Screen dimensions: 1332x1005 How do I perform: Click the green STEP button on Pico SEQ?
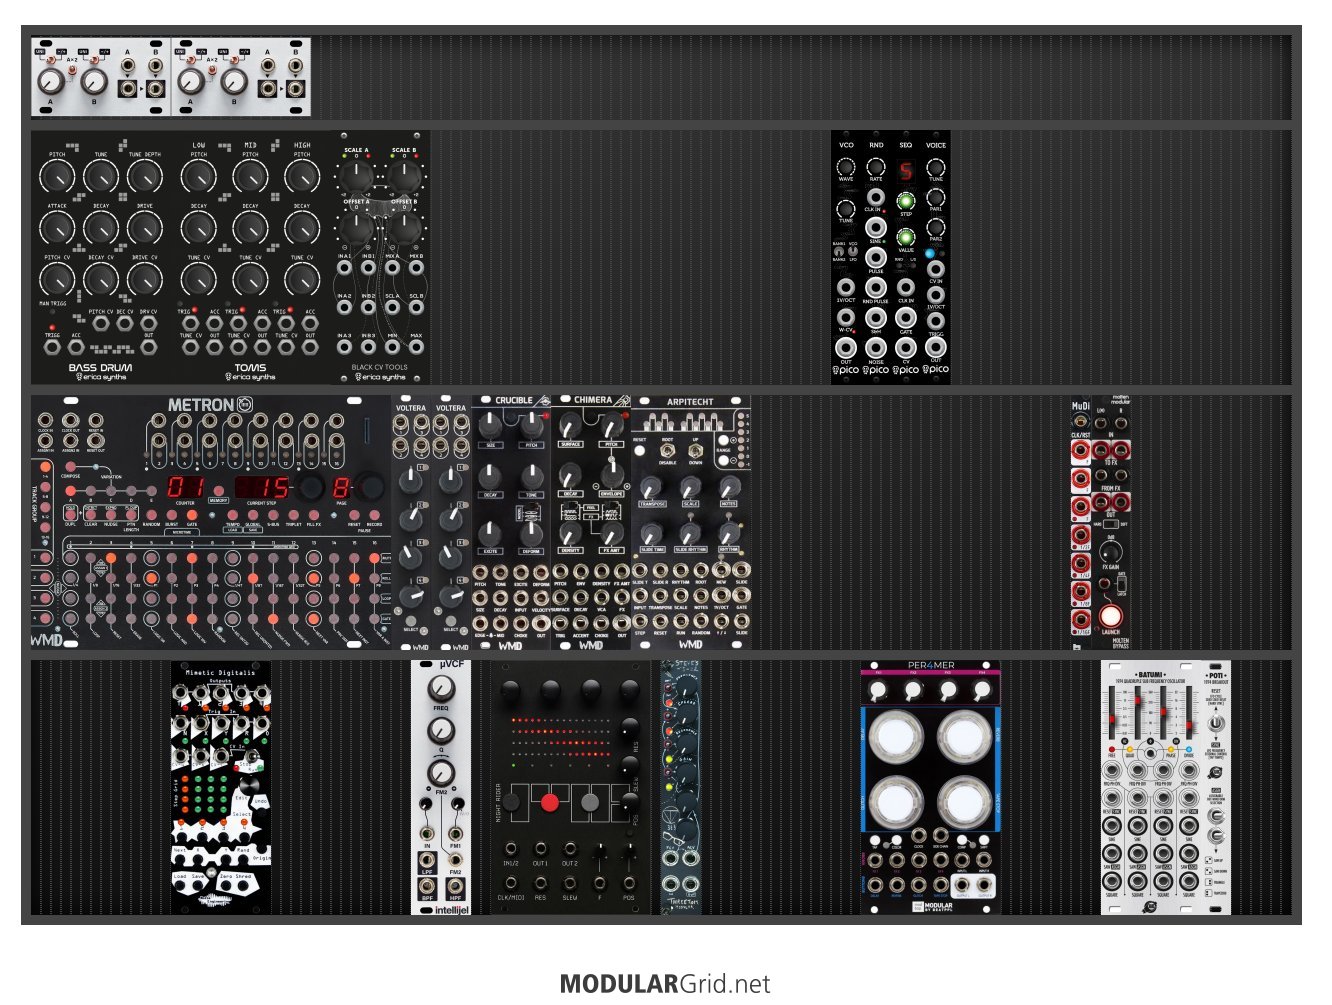pos(906,200)
